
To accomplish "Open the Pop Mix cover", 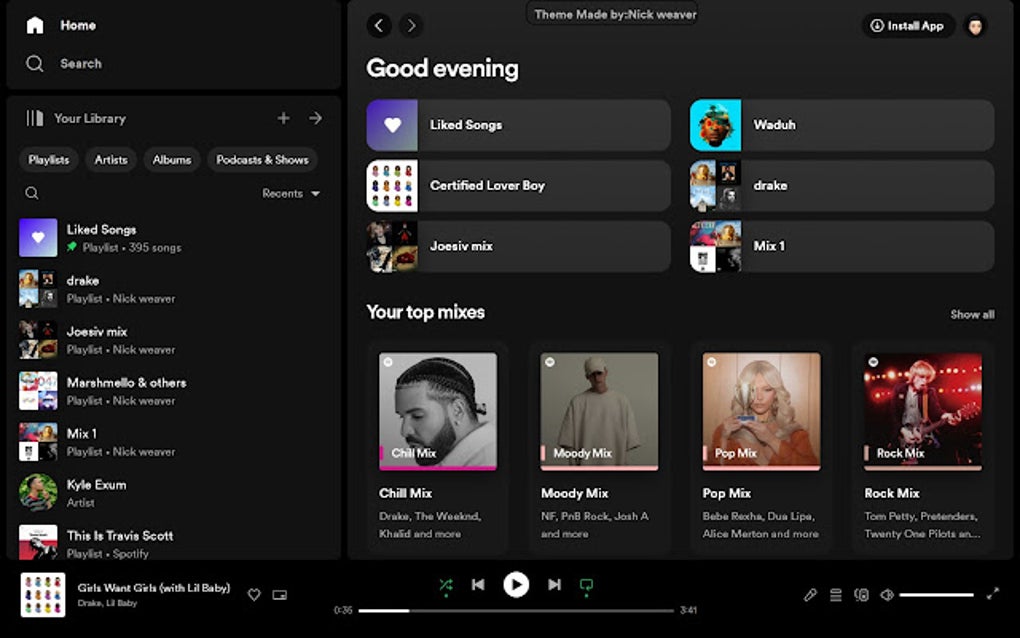I will (761, 411).
